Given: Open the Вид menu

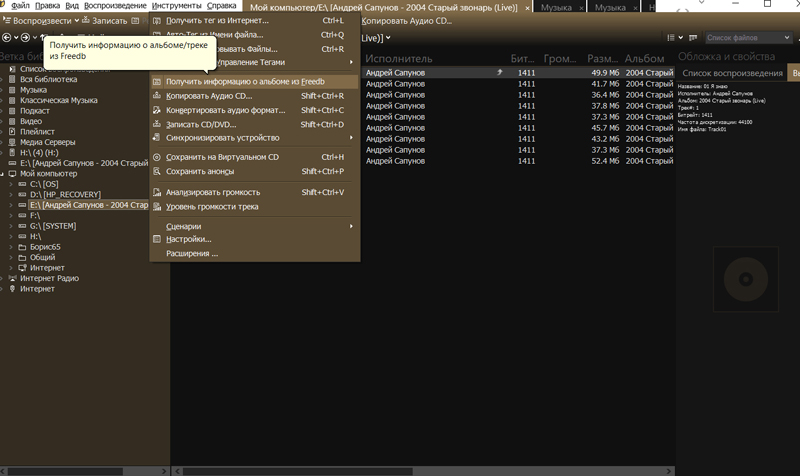Looking at the screenshot, I should click(72, 6).
